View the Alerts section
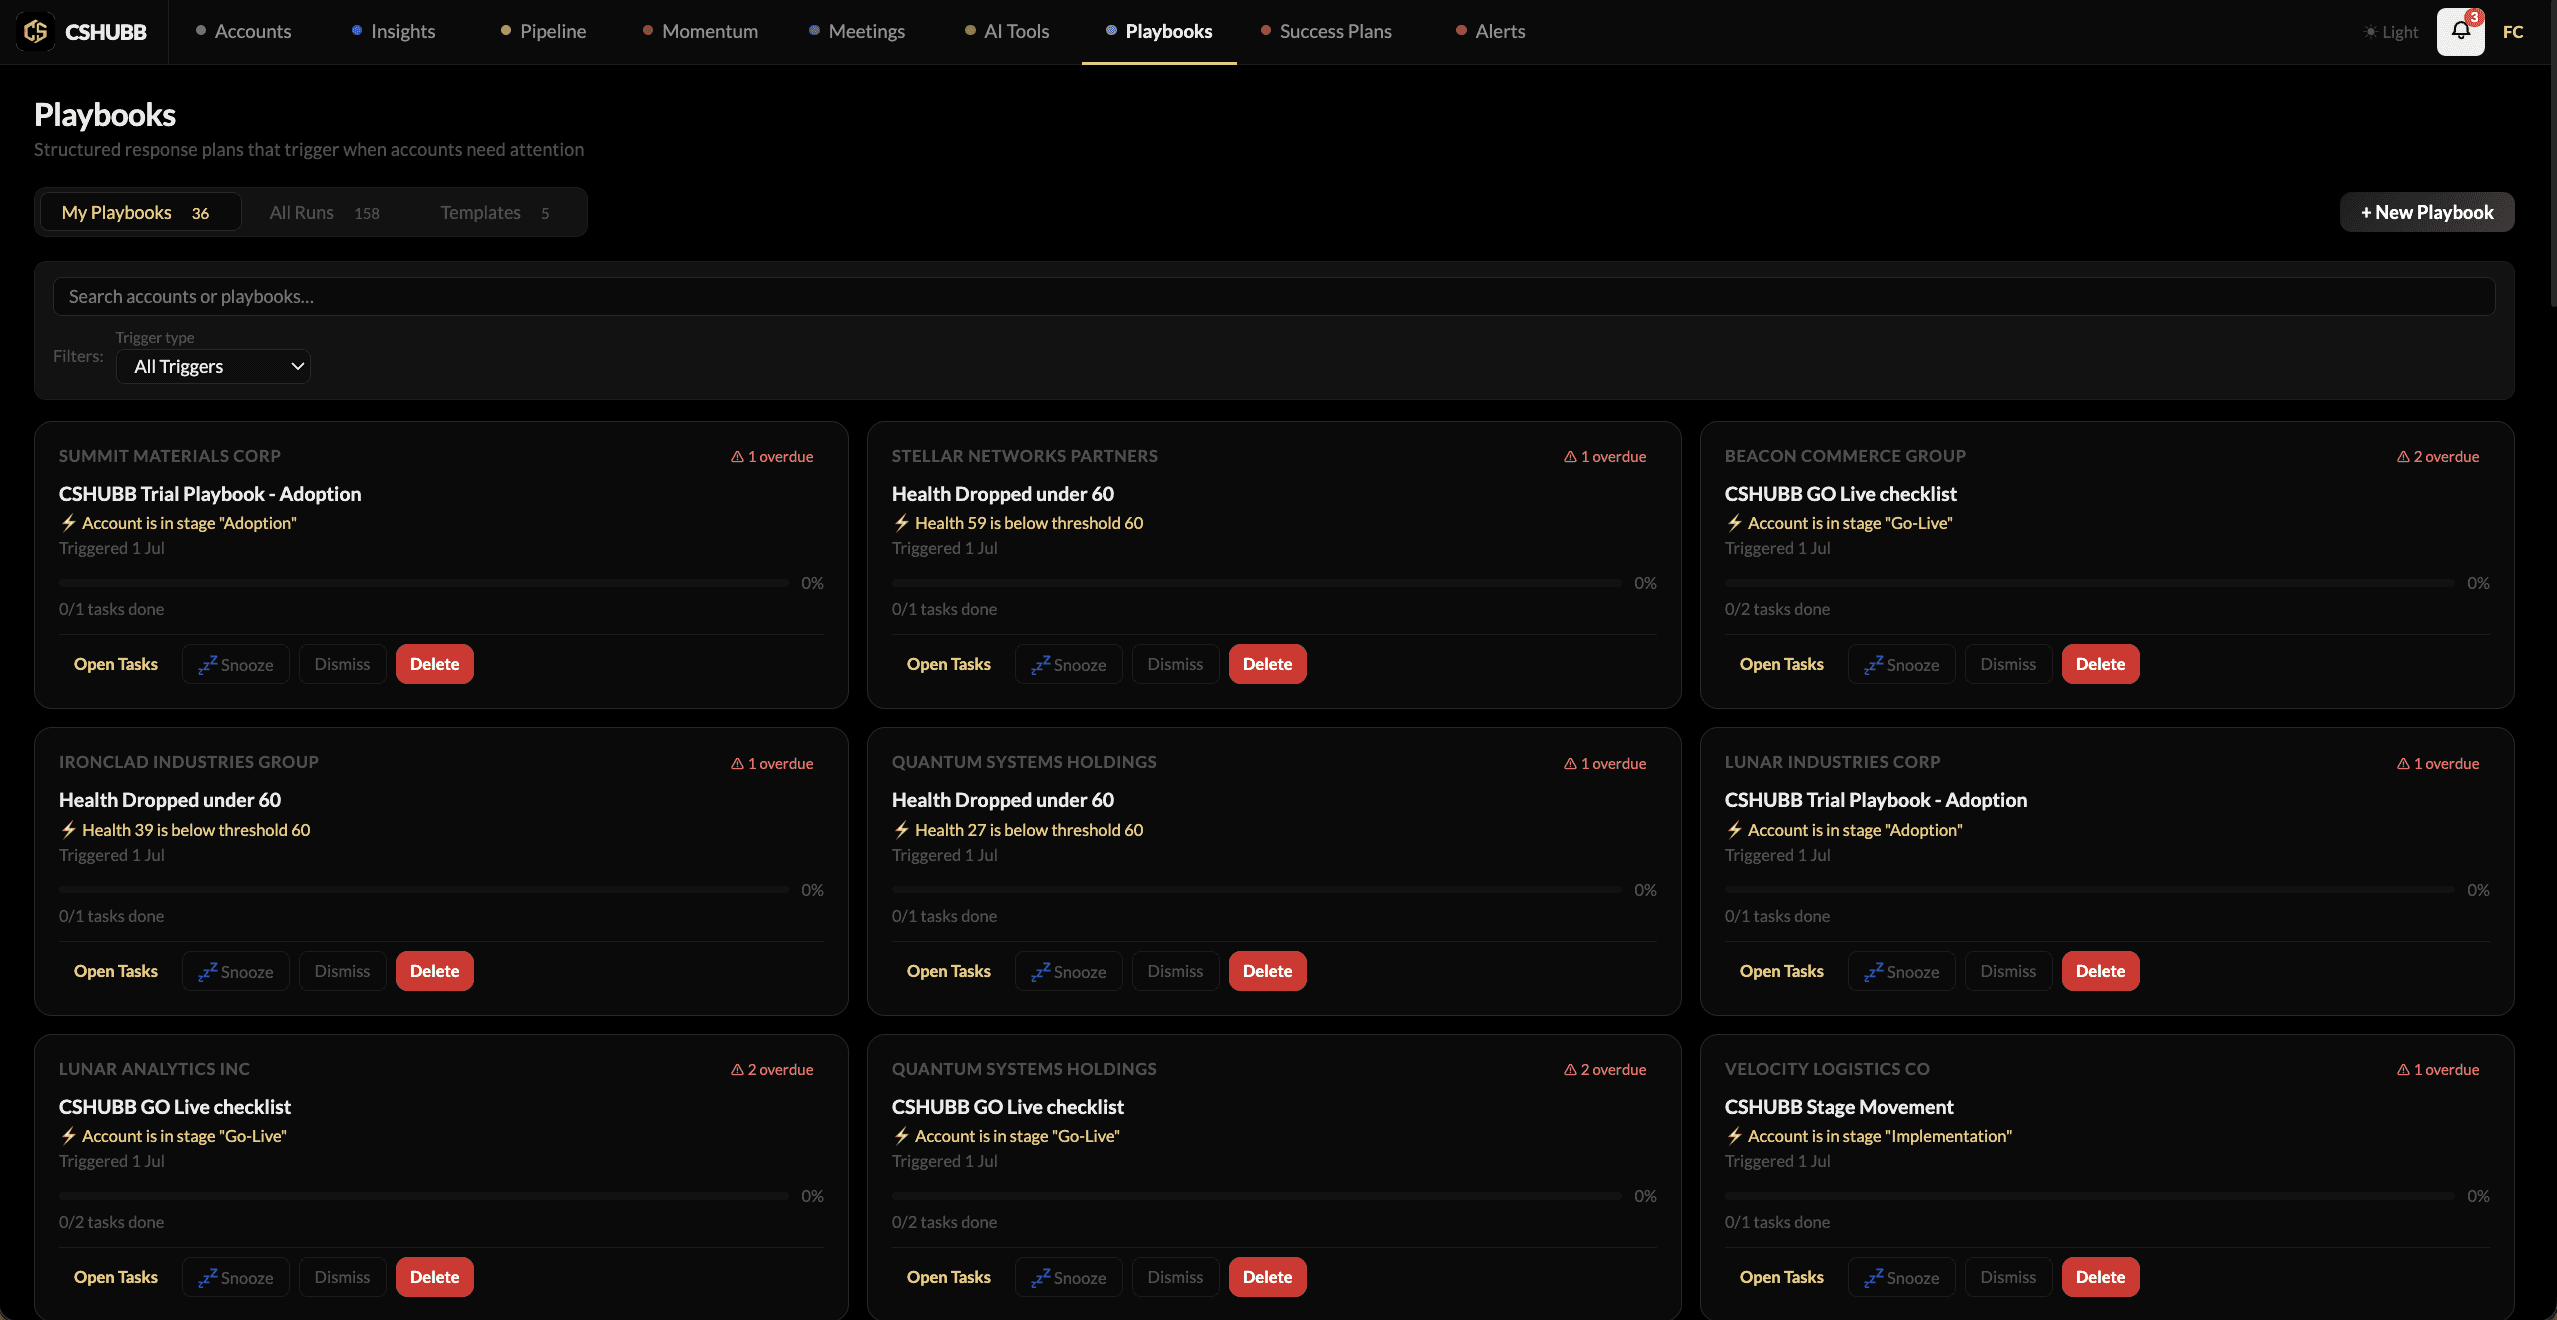This screenshot has width=2557, height=1320. click(x=1491, y=32)
